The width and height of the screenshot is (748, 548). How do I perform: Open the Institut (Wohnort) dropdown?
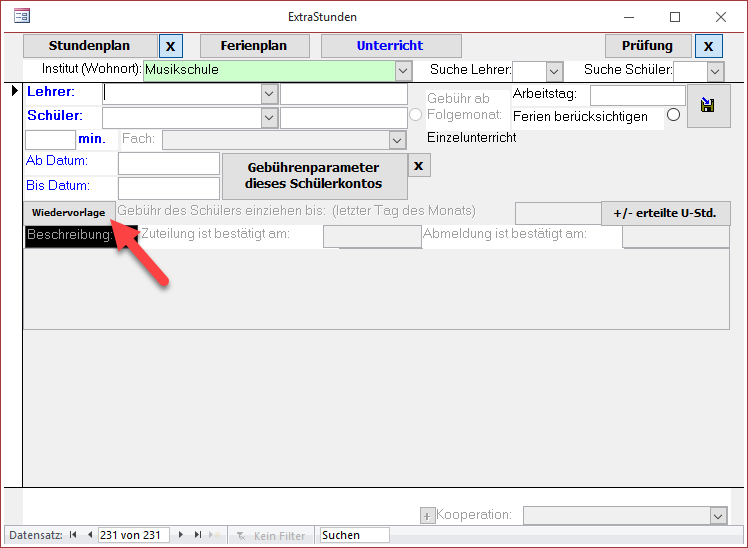(403, 71)
